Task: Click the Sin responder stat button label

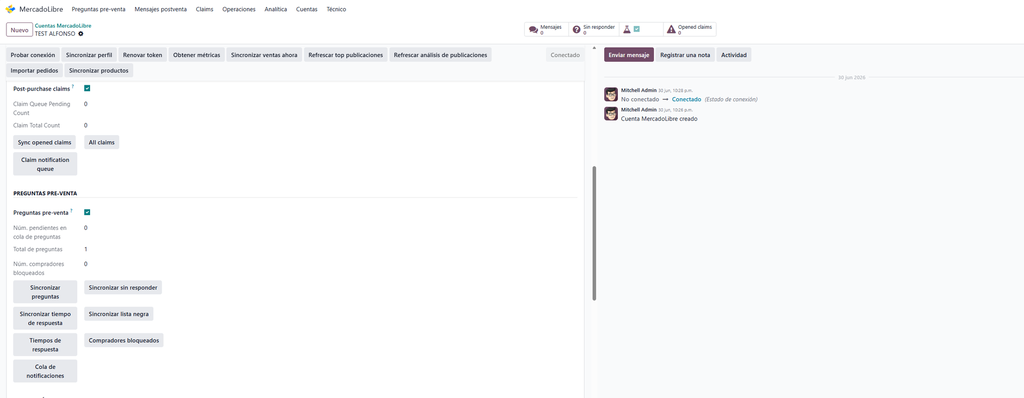Action: [x=599, y=27]
